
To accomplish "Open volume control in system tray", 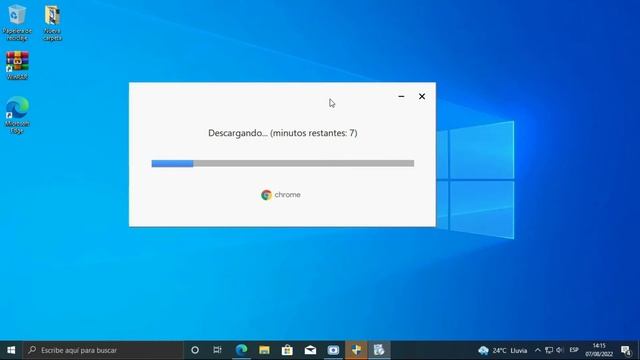I will [559, 350].
